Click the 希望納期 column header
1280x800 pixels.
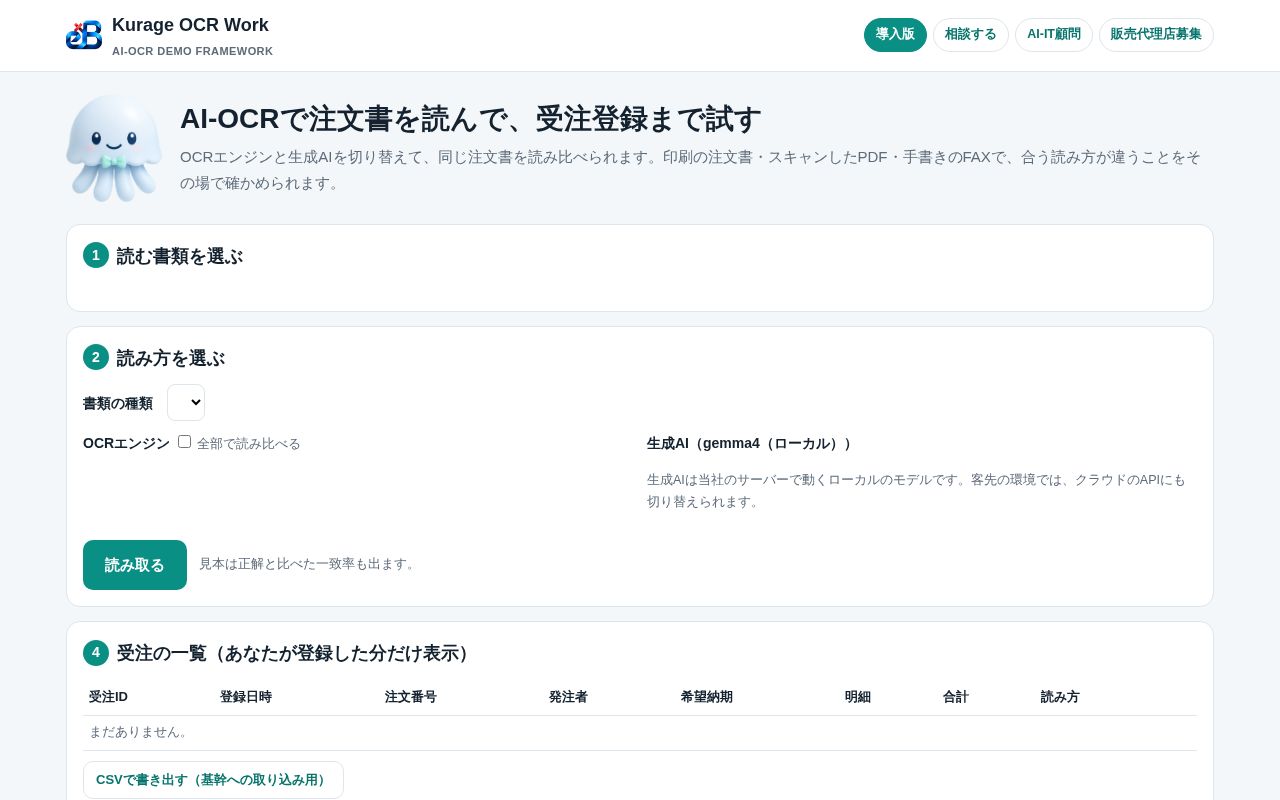tap(707, 697)
